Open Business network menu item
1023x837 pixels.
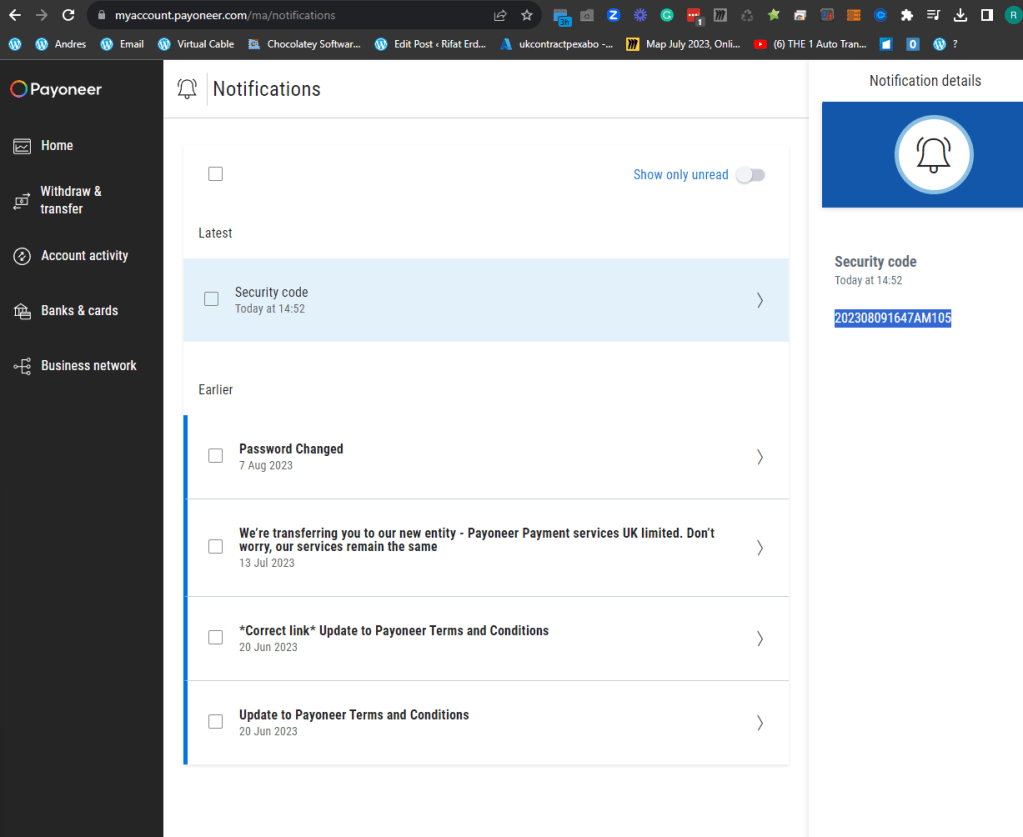click(89, 365)
